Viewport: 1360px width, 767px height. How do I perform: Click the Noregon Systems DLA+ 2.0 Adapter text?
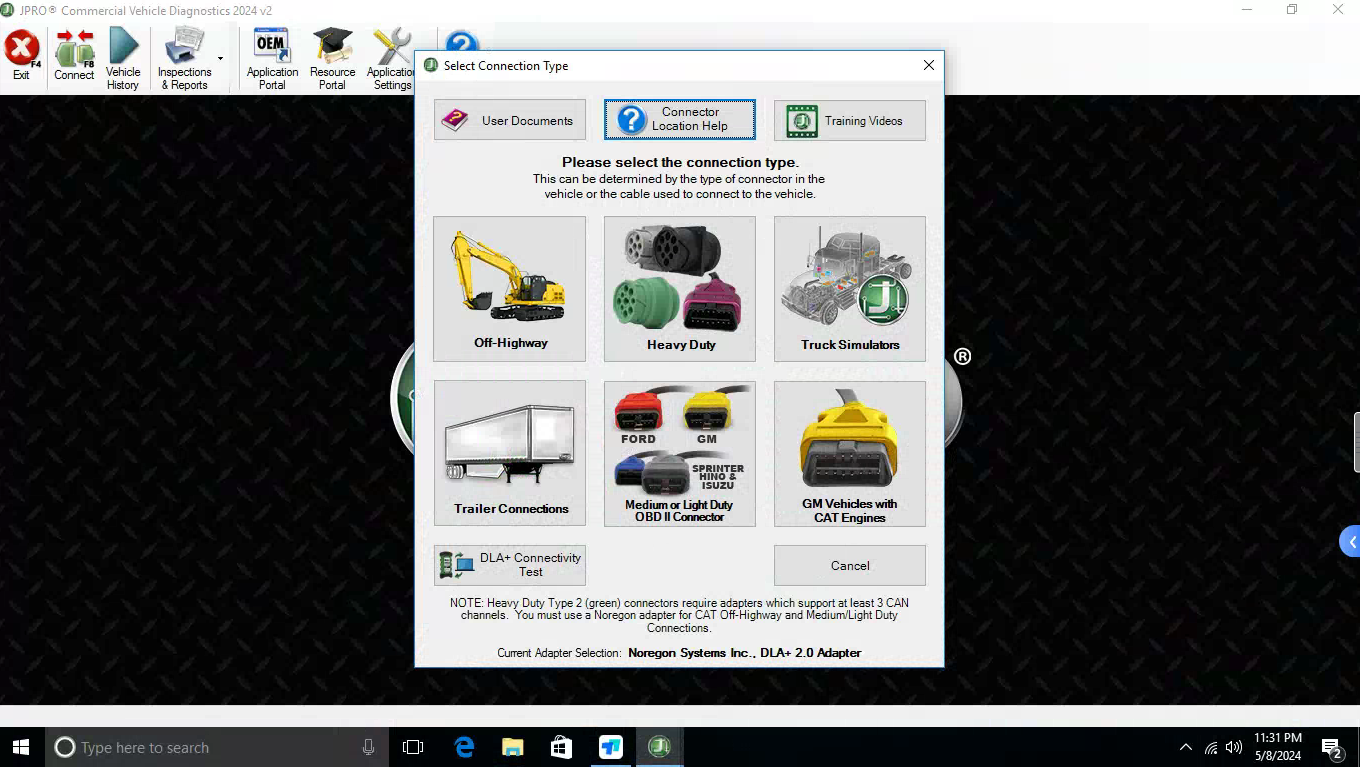[x=744, y=653]
